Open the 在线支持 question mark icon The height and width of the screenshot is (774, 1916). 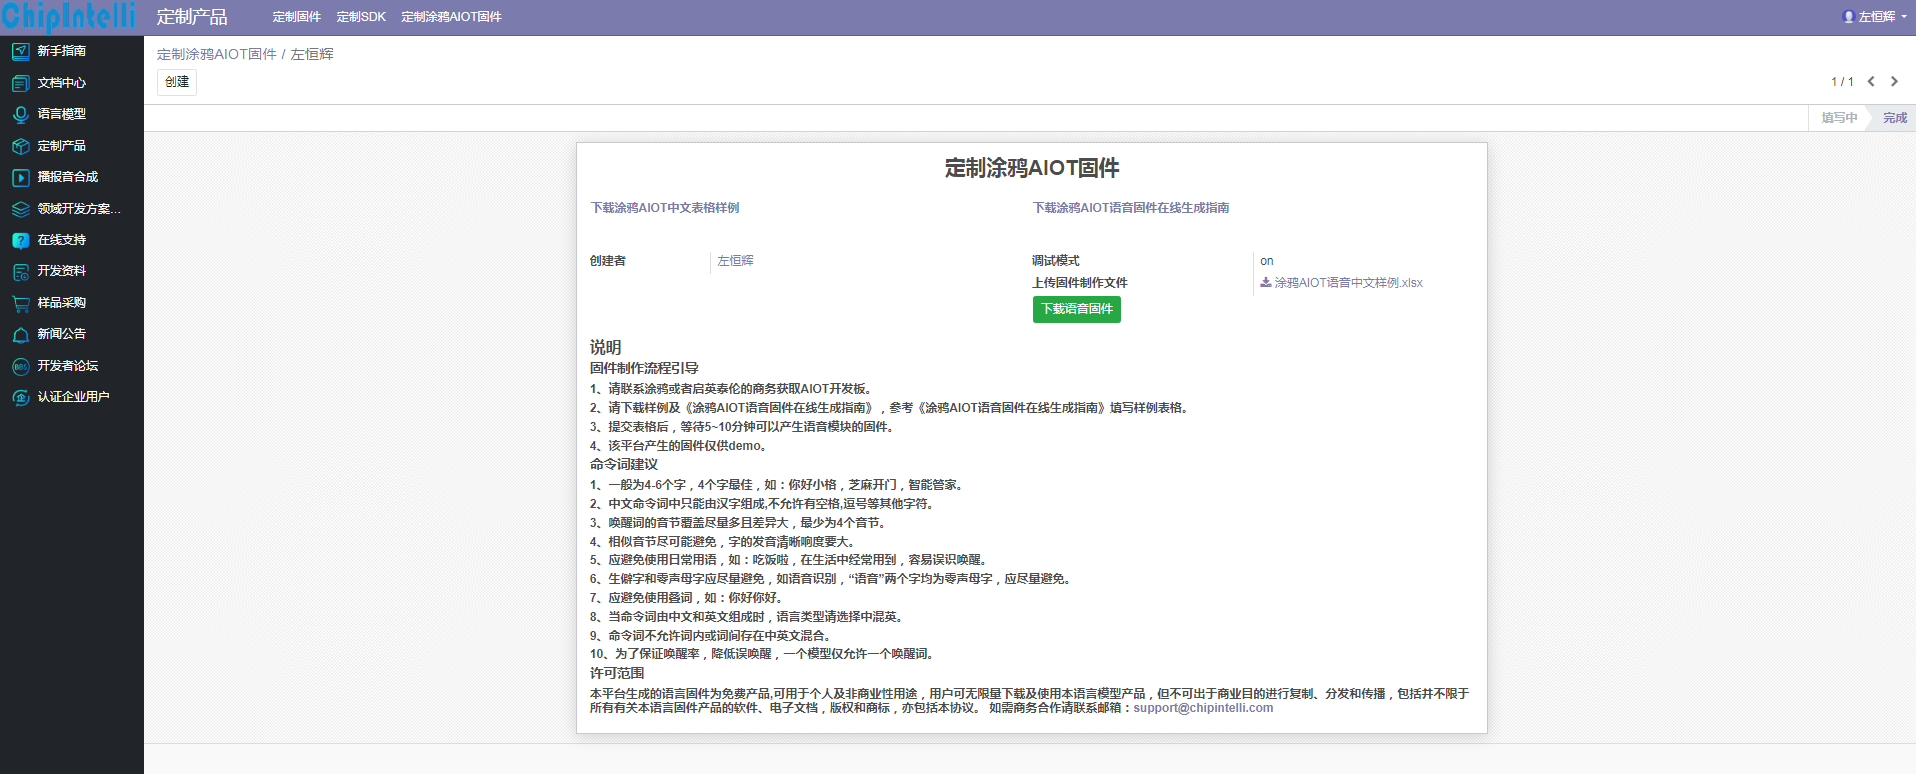pyautogui.click(x=20, y=240)
